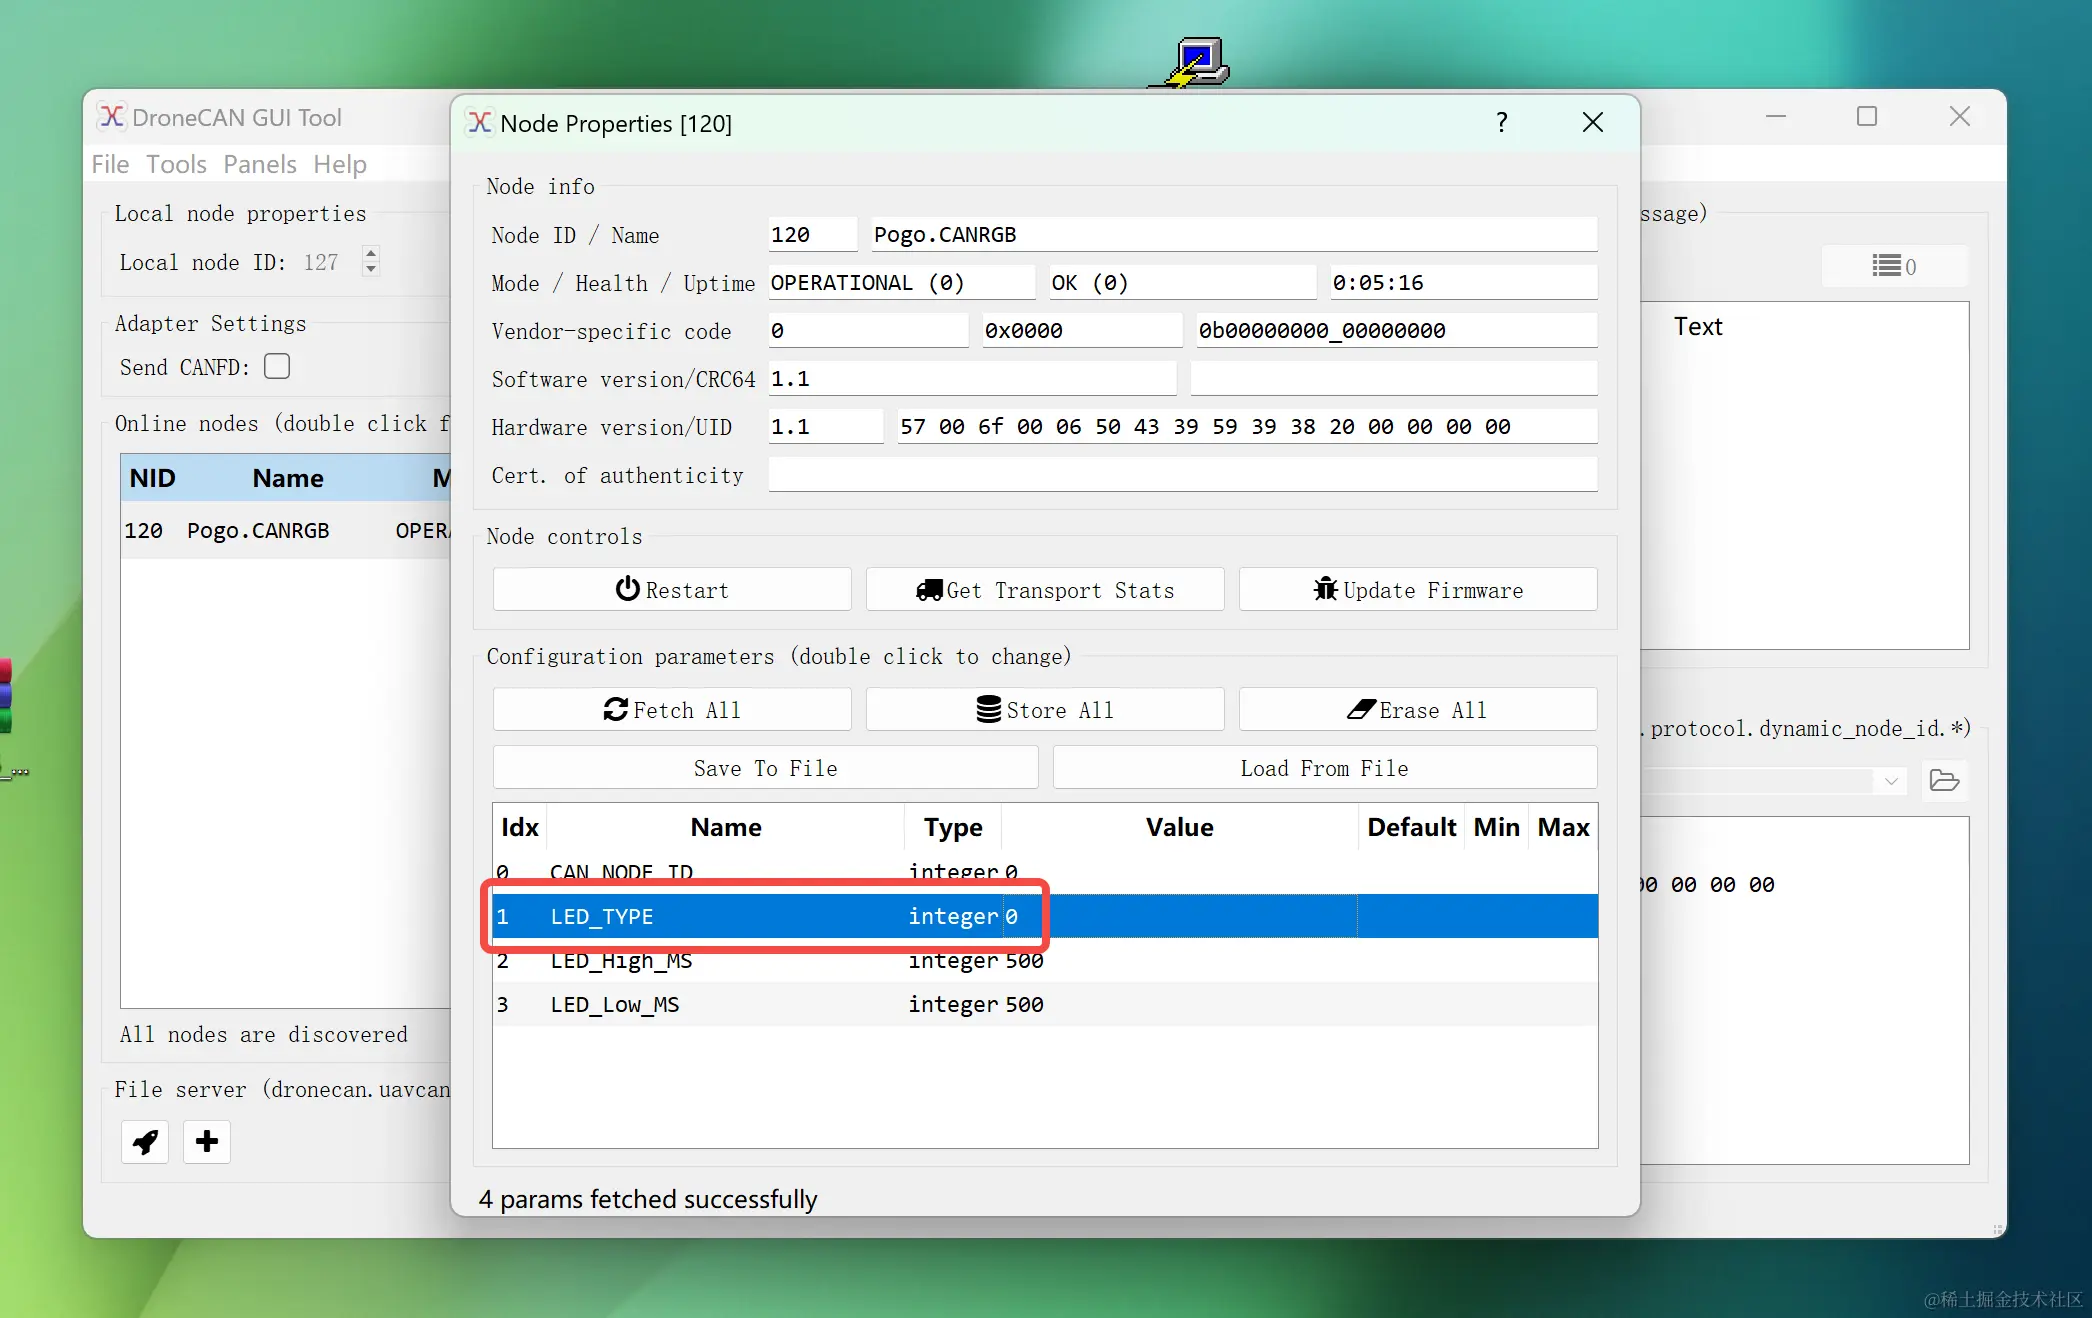Toggle the Send CANFD checkbox

coord(277,366)
